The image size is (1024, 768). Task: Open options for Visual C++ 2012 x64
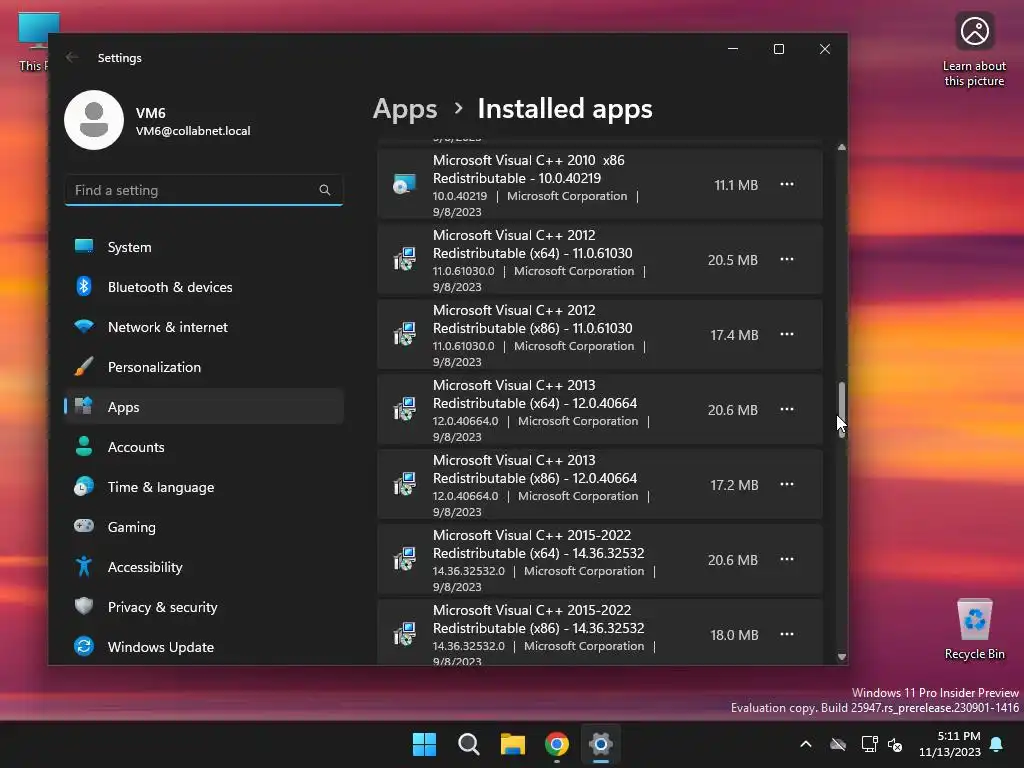[x=787, y=259]
